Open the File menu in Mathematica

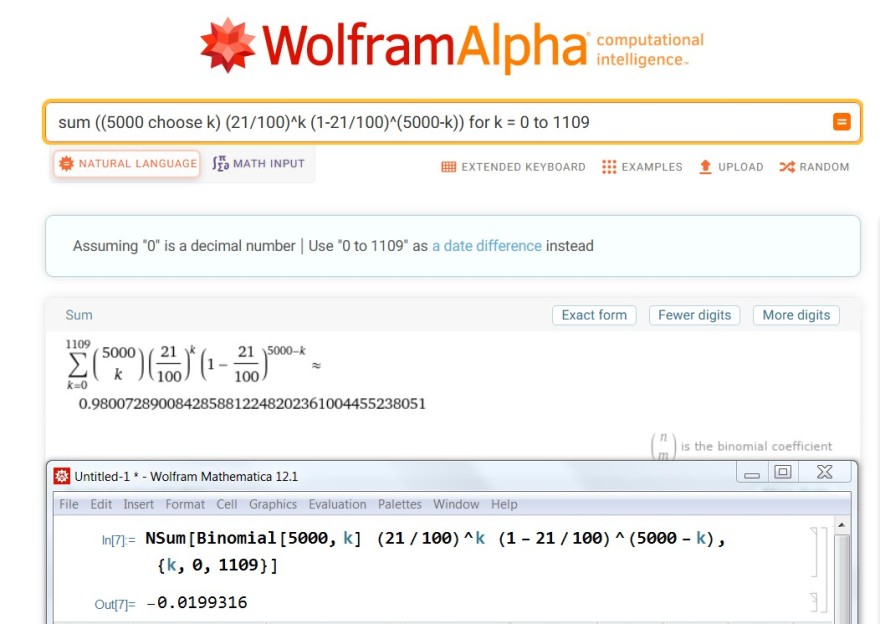[69, 504]
